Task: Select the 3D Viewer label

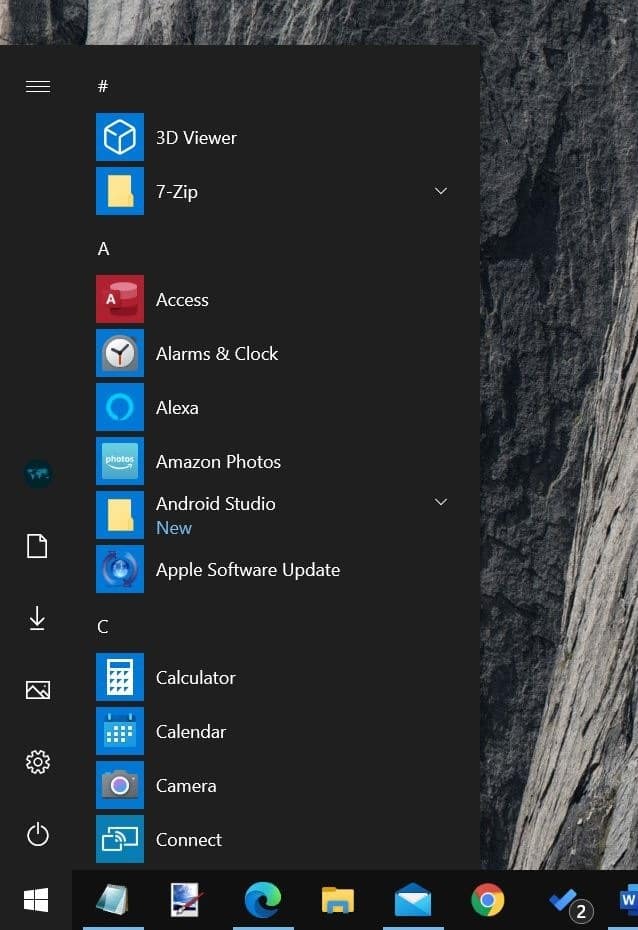Action: (x=196, y=138)
